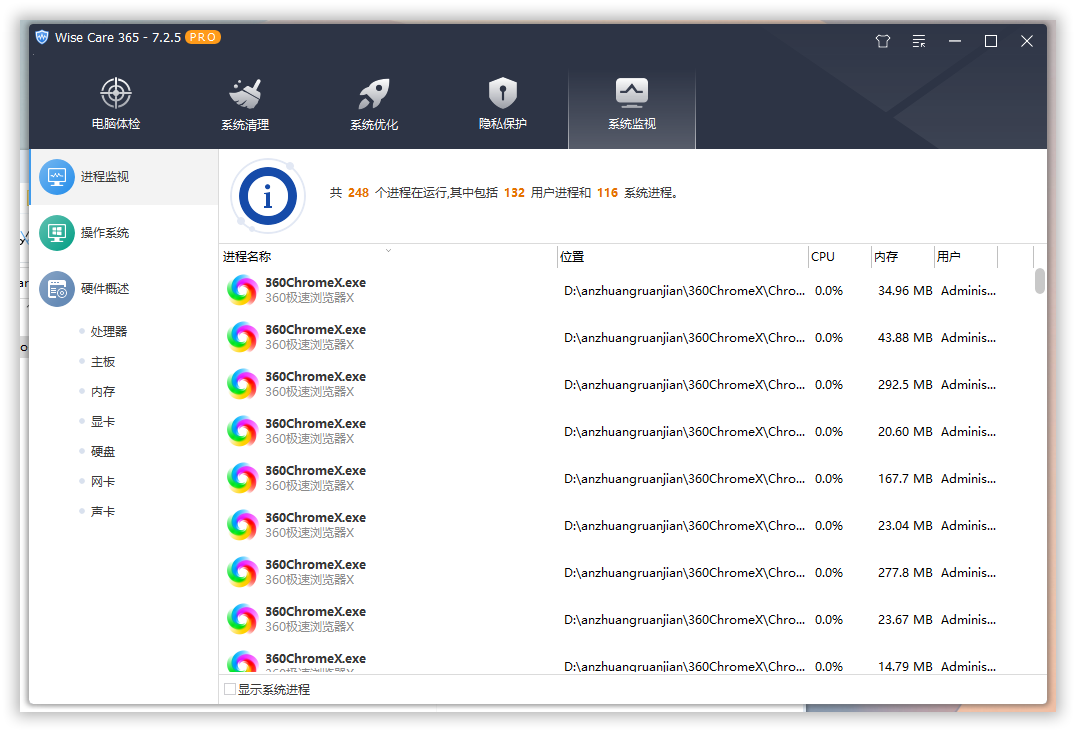Click the 167.7 MB memory value
Screen dimensions: 1076x732
click(x=905, y=479)
